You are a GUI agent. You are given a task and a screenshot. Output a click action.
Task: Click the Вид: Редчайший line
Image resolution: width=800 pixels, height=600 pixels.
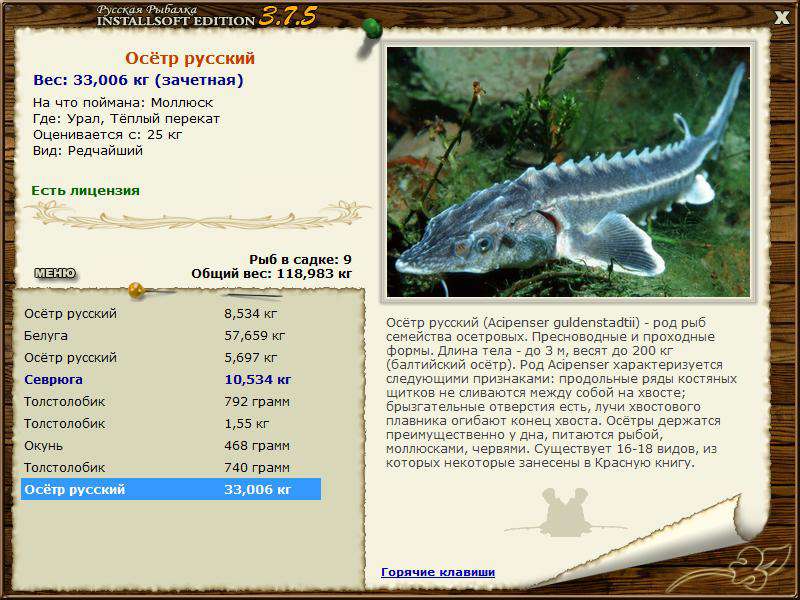88,151
